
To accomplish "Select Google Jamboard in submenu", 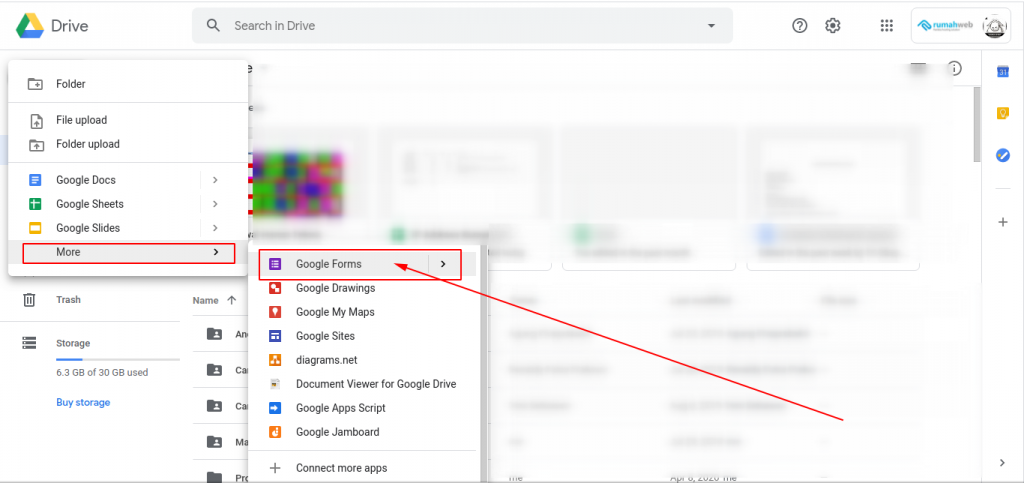I will [x=362, y=432].
